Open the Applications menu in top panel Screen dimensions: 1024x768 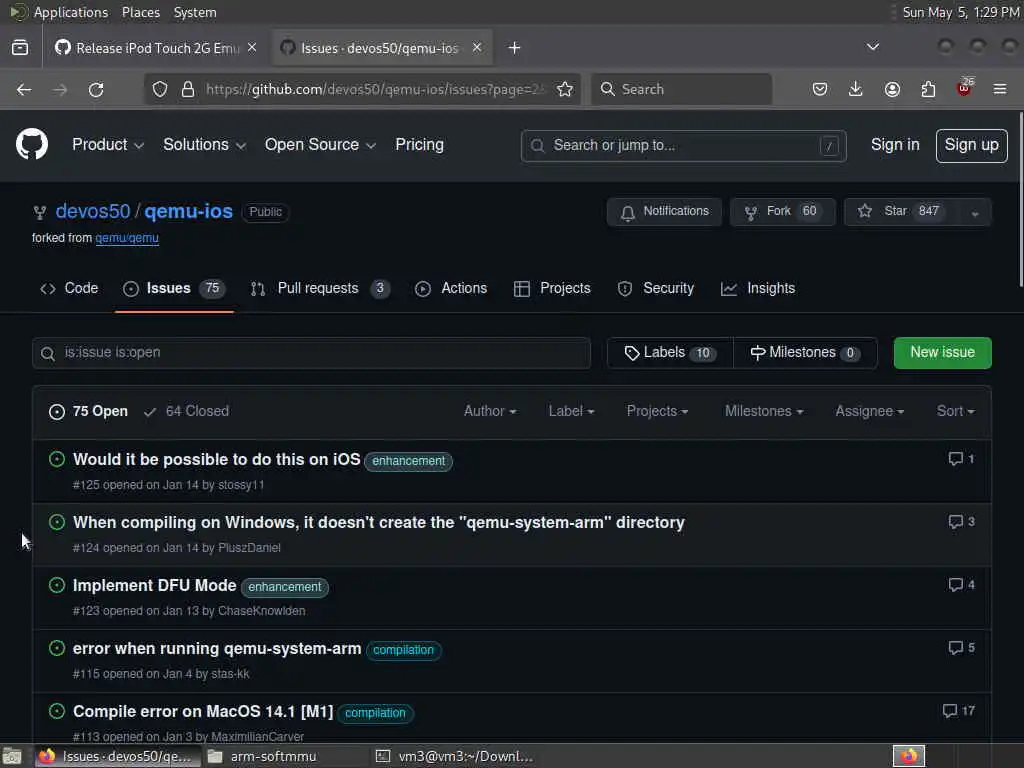pos(71,12)
